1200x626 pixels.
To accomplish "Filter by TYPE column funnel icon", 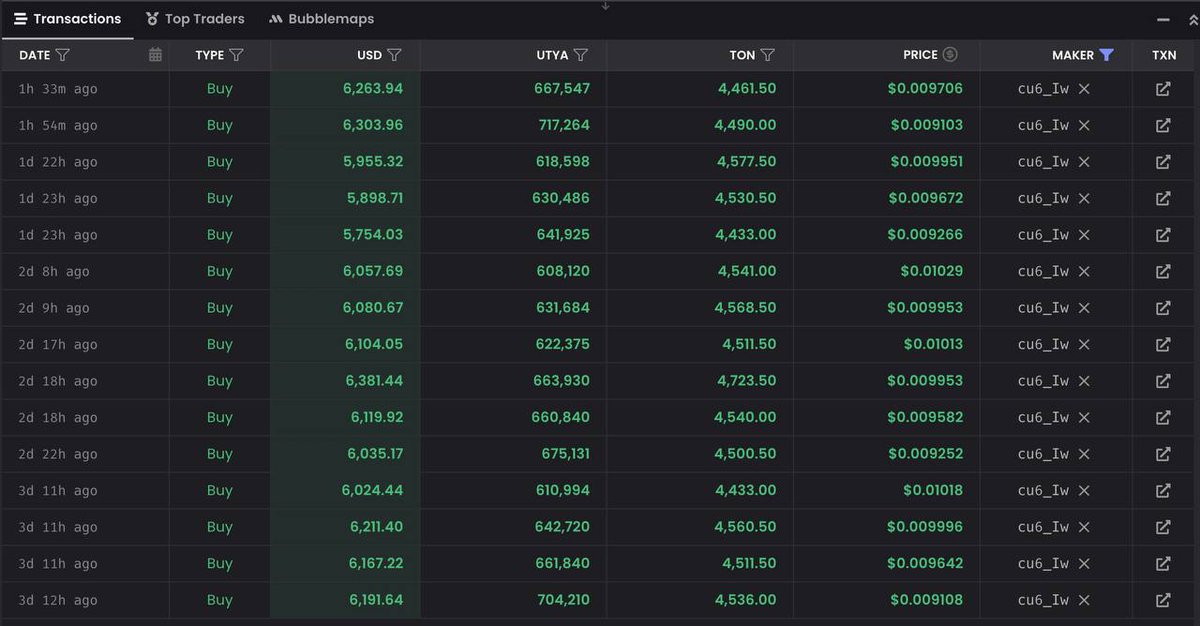I will point(236,55).
